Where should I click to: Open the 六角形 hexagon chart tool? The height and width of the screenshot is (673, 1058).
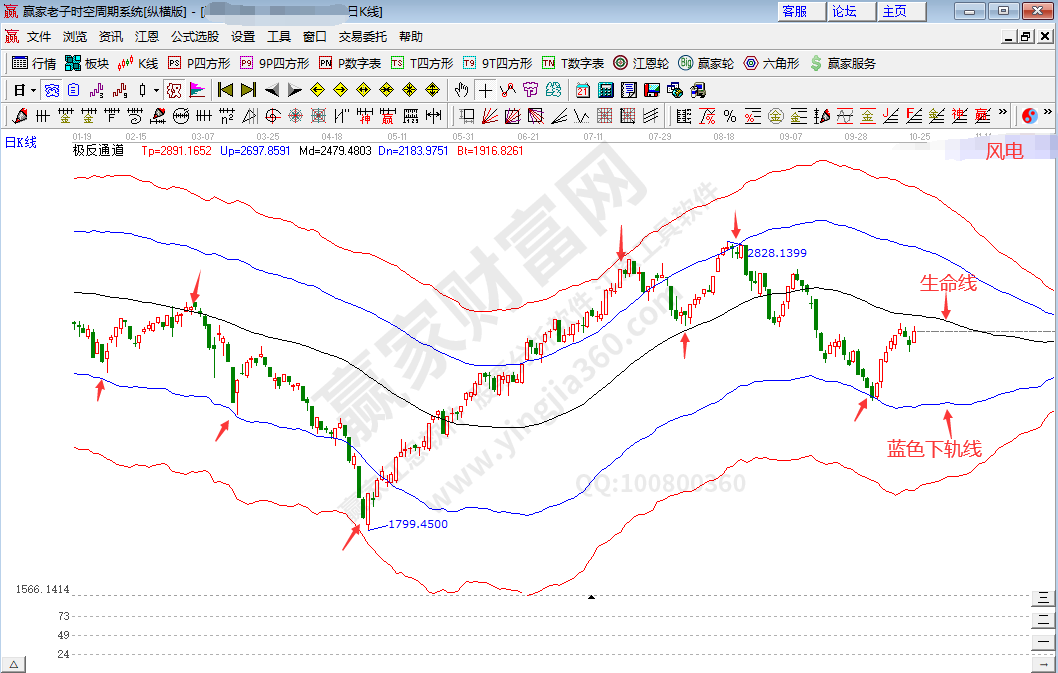pos(772,63)
